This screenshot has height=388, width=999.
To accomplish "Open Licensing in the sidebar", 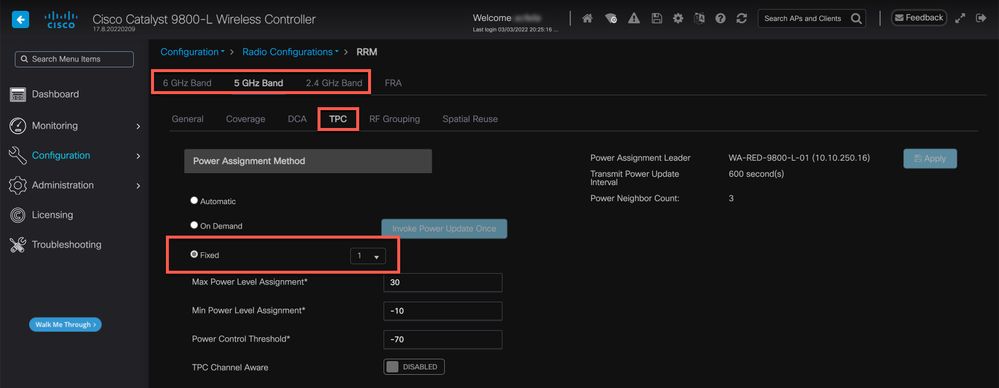I will coord(52,215).
